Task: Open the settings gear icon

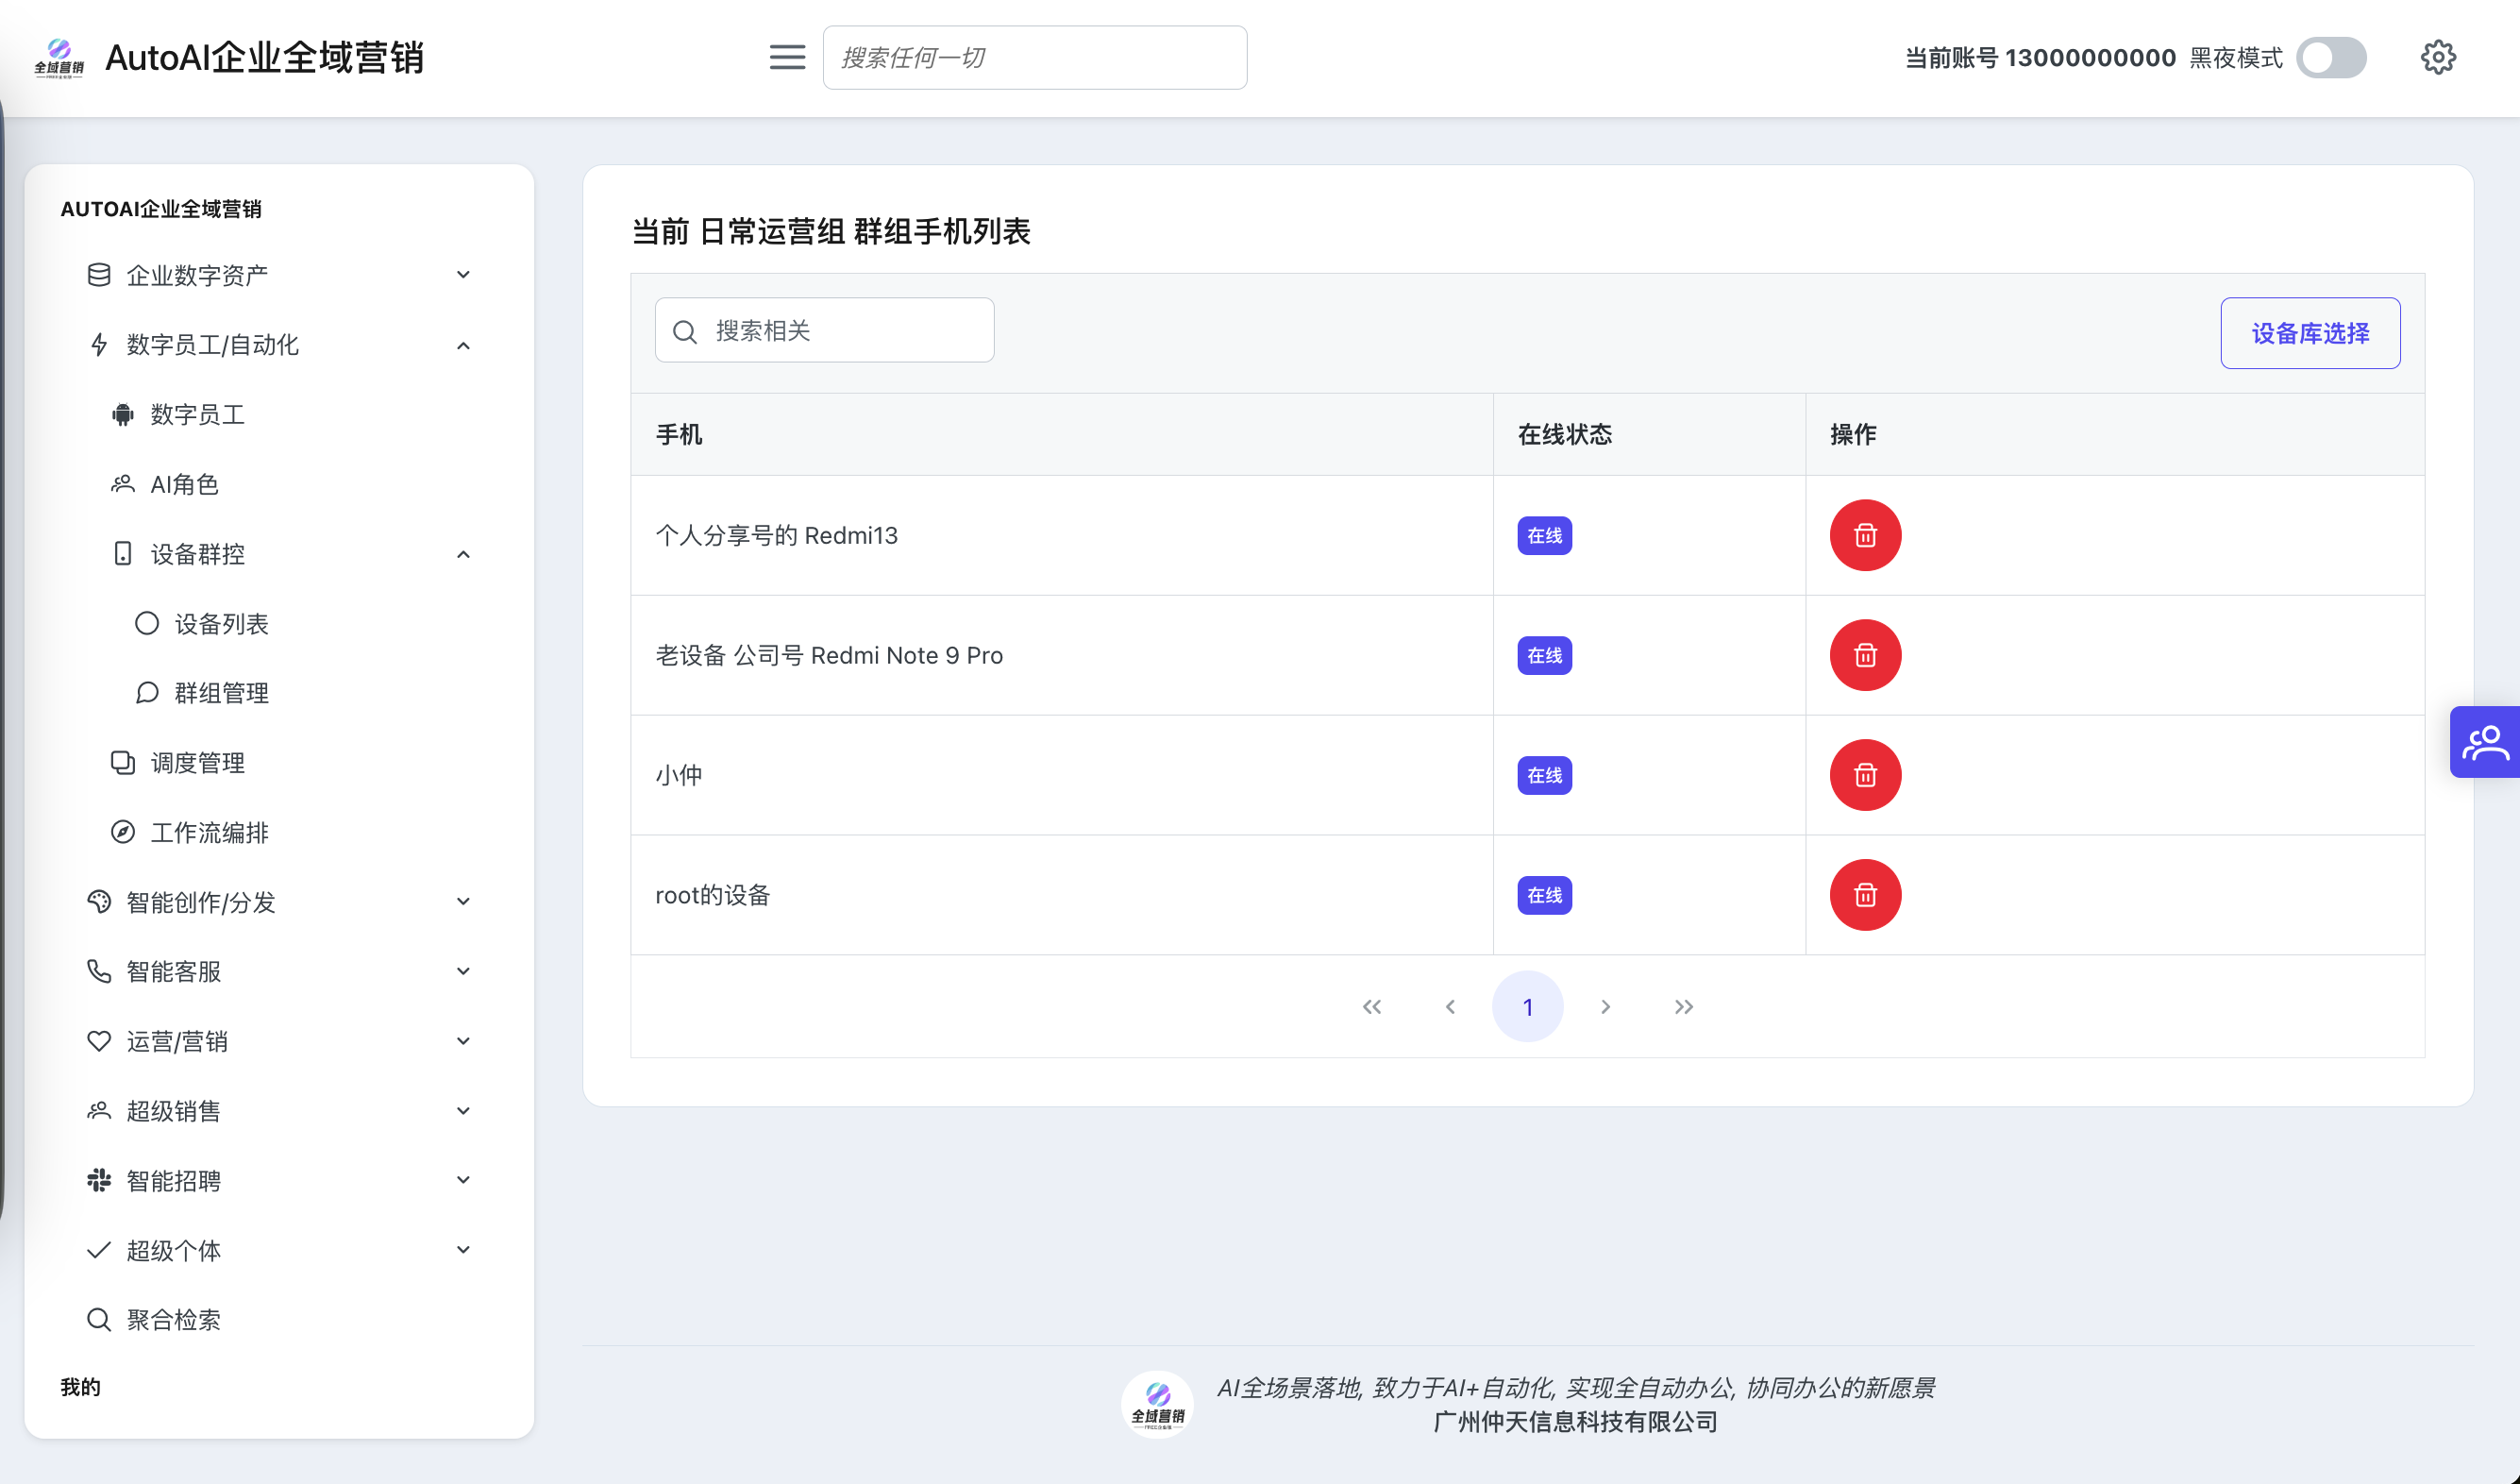Action: pos(2437,57)
